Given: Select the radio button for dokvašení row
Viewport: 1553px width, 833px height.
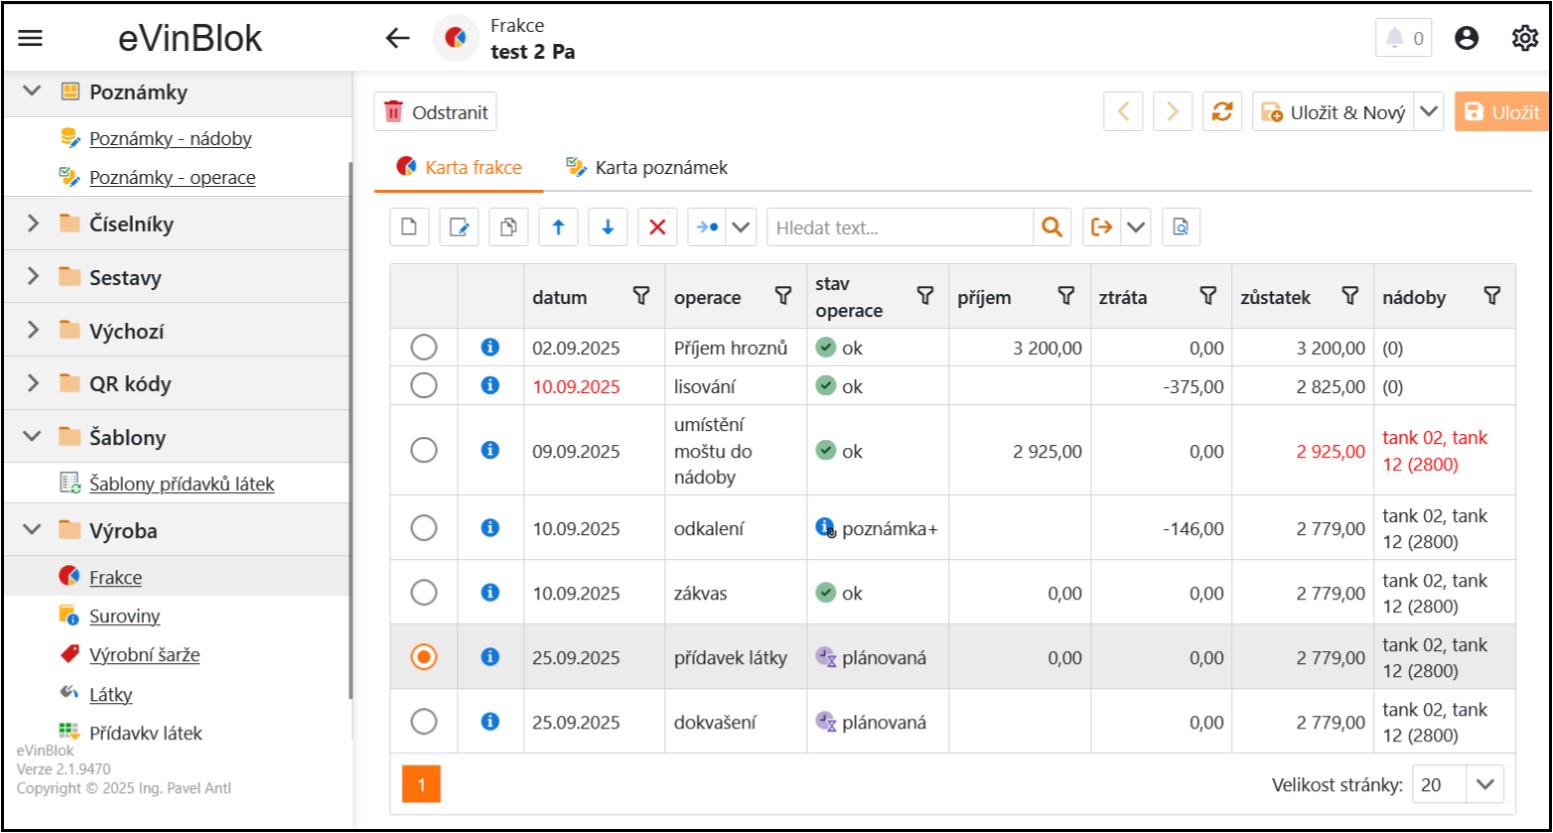Looking at the screenshot, I should [x=424, y=721].
